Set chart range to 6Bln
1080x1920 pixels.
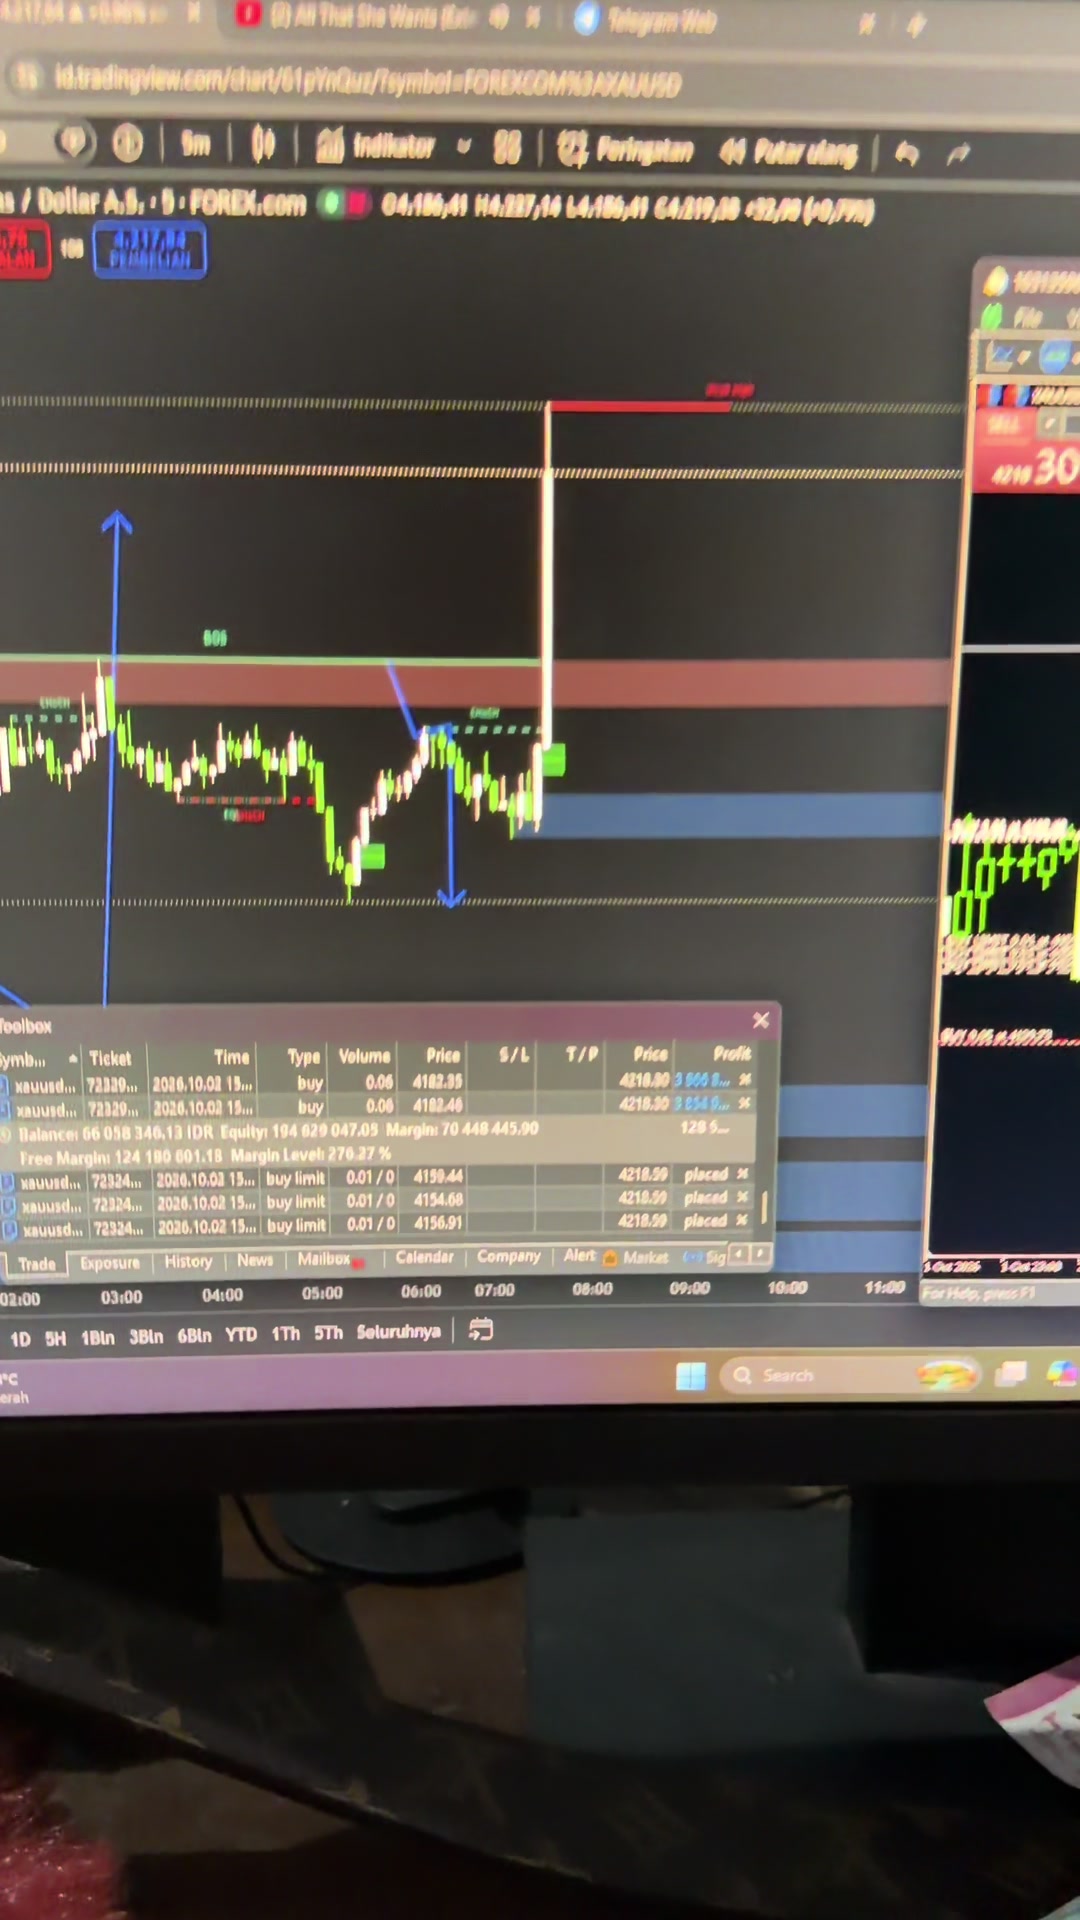[194, 1335]
